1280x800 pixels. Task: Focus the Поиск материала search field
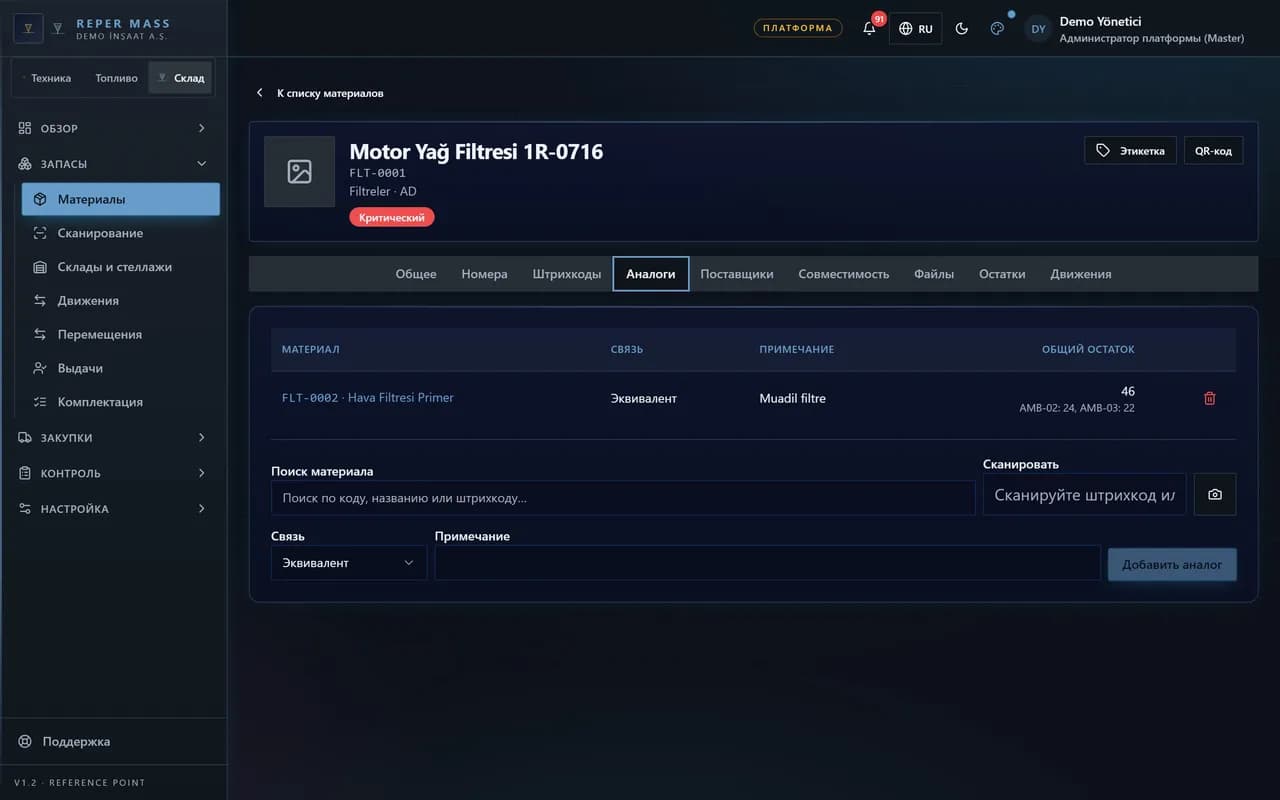623,498
